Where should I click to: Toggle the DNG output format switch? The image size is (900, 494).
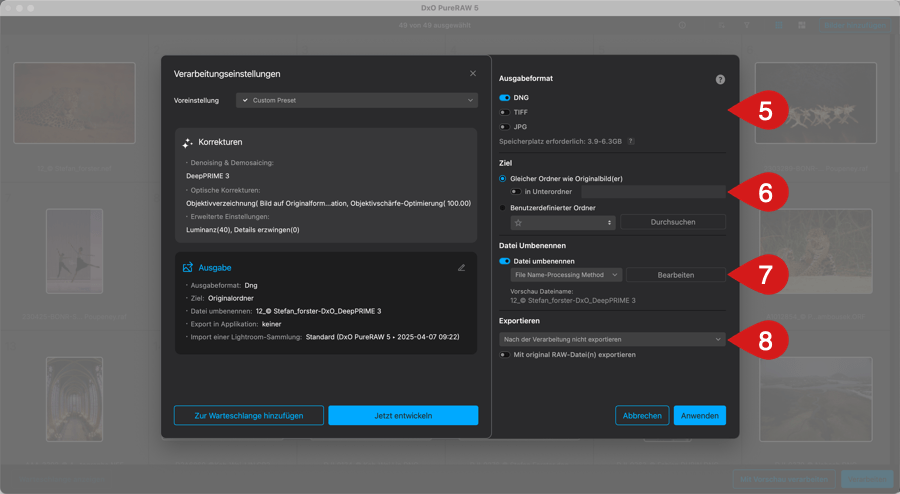[505, 98]
